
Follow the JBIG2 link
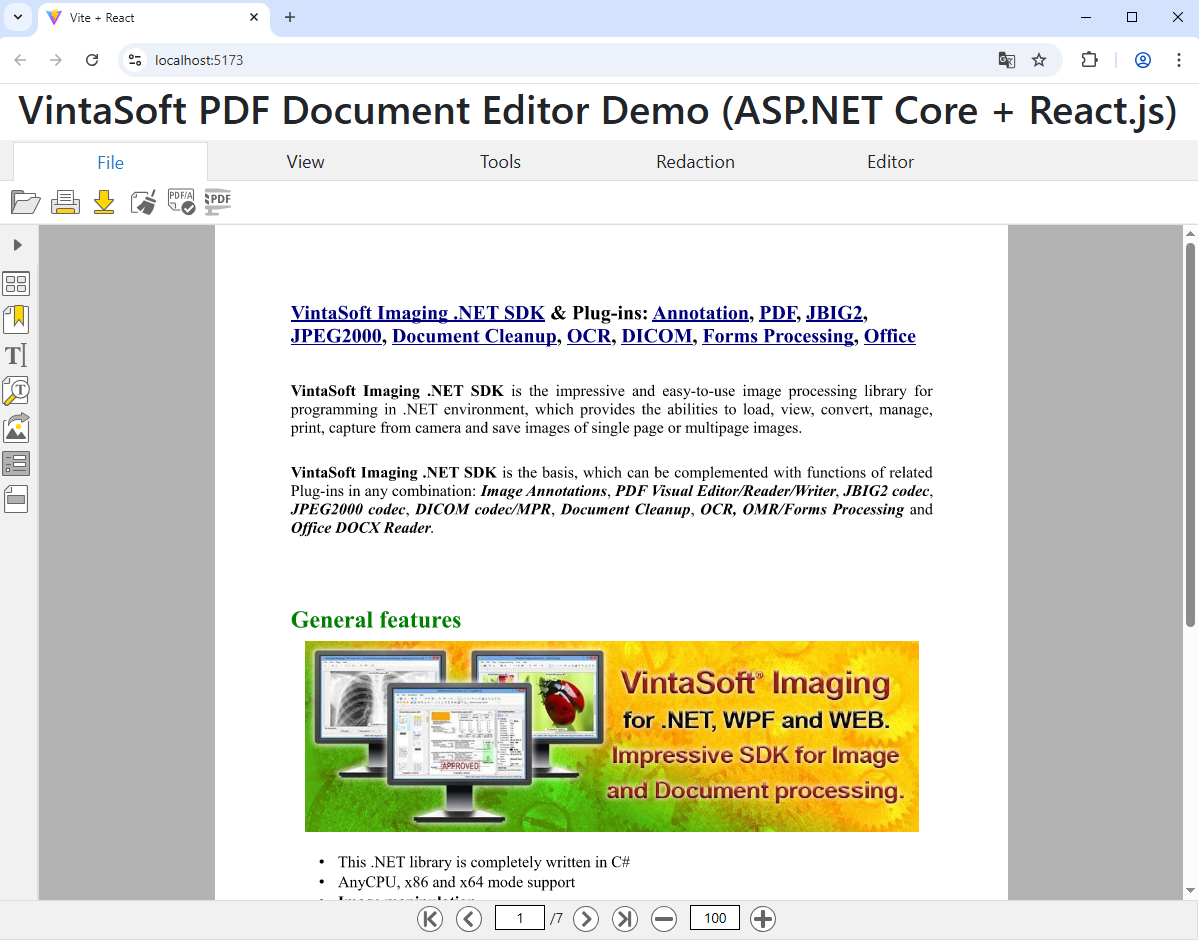coord(834,313)
